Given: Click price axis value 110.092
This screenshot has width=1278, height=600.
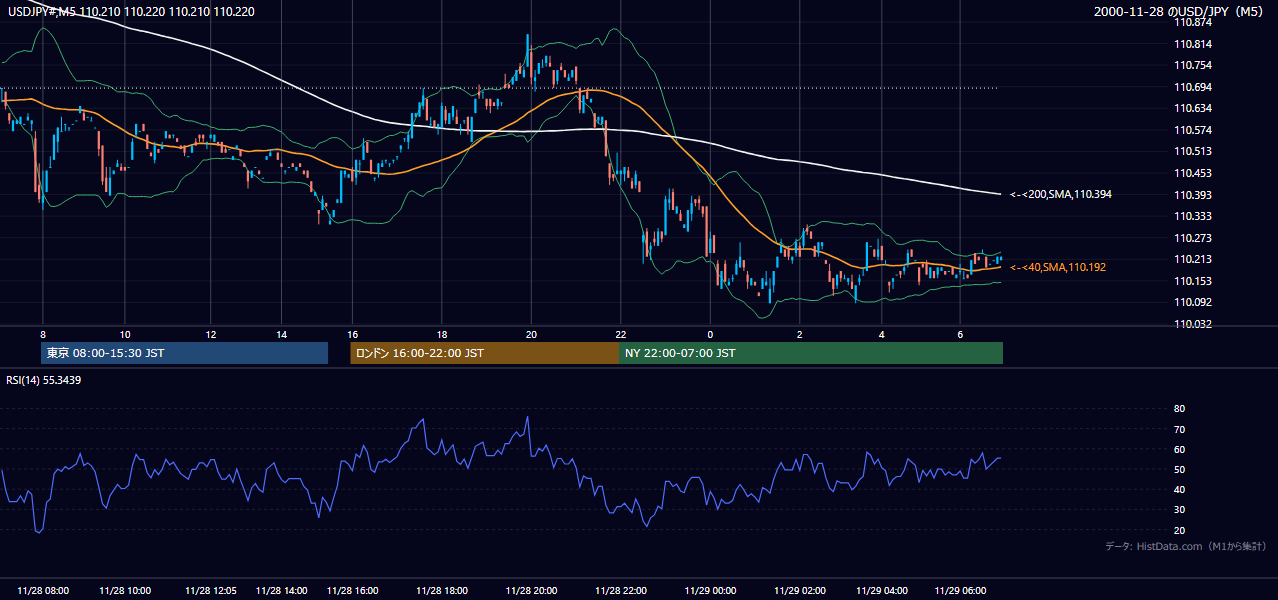Looking at the screenshot, I should [1192, 302].
